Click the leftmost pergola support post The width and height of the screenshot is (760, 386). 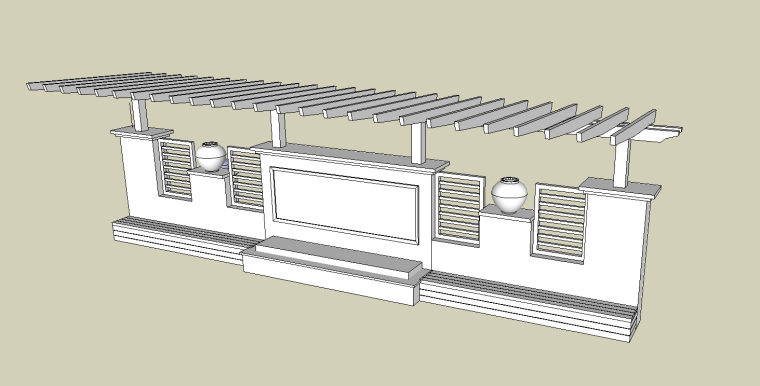click(140, 114)
